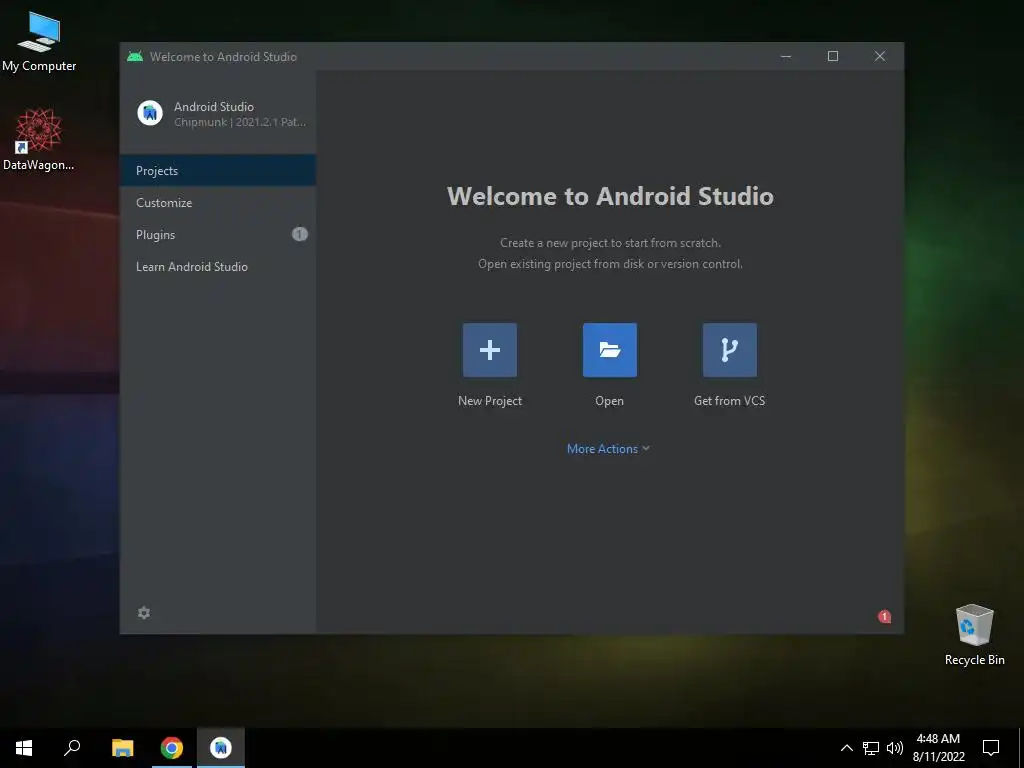The image size is (1024, 768).
Task: Select the Projects tab
Action: (217, 170)
